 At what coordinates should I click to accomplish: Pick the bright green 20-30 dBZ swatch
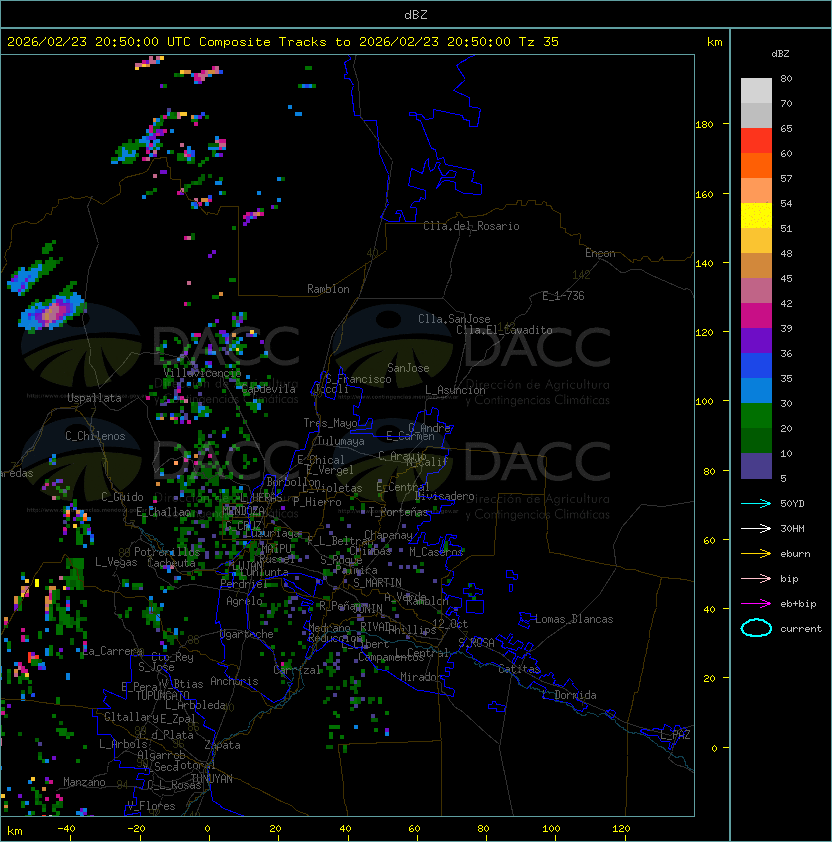point(756,416)
